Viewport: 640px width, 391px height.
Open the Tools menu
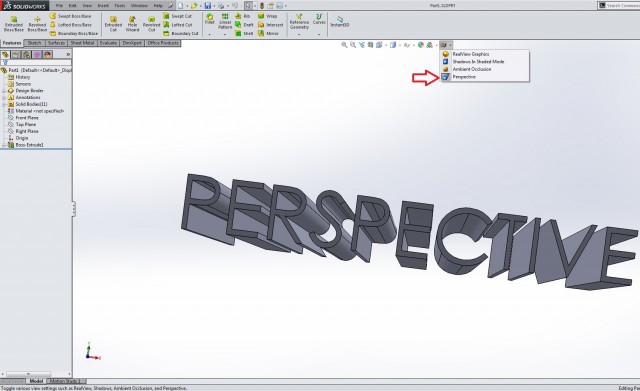tap(120, 6)
